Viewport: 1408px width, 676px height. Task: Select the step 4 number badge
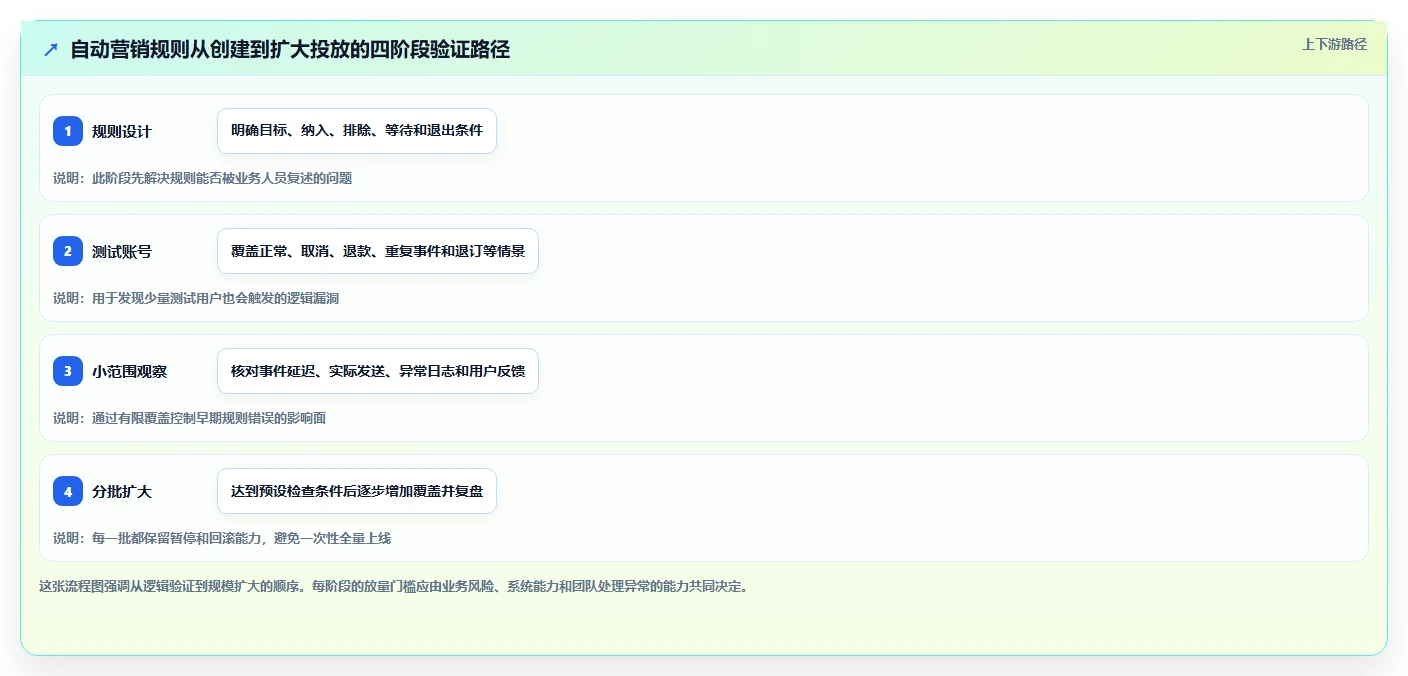point(68,491)
